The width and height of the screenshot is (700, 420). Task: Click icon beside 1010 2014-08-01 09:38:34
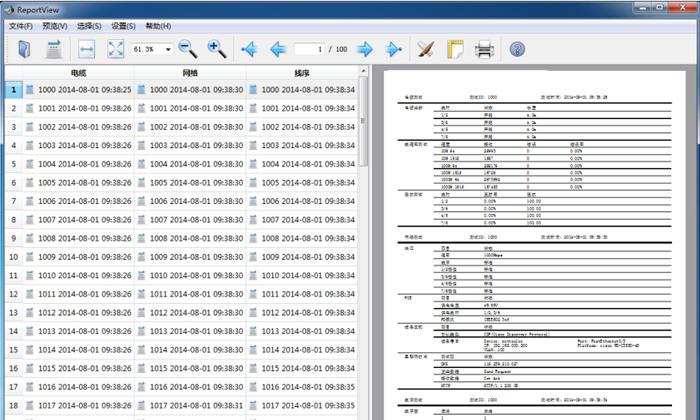253,275
